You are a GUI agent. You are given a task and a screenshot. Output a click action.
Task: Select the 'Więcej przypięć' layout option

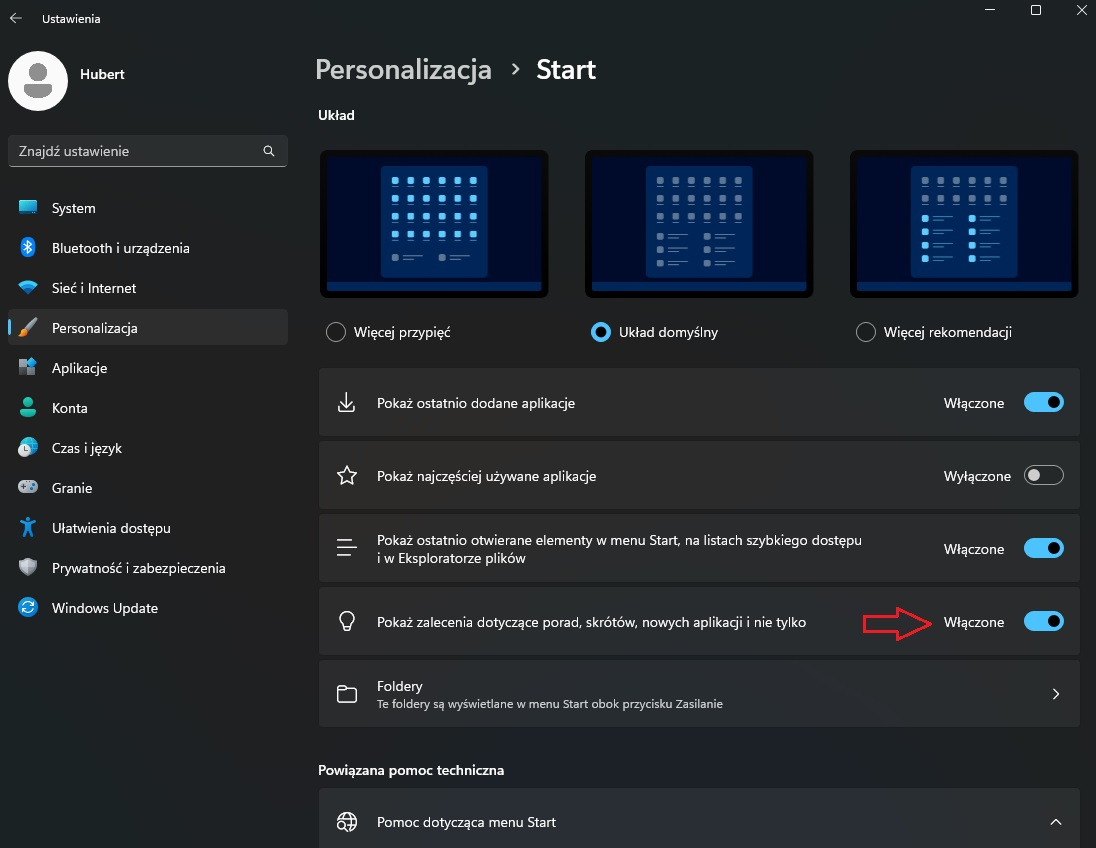[x=336, y=331]
